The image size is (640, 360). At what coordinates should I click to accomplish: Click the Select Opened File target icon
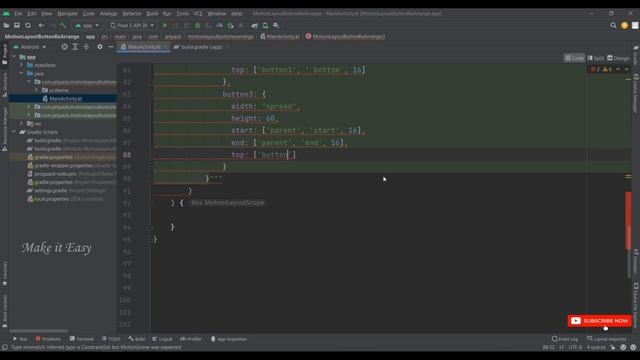(x=64, y=47)
